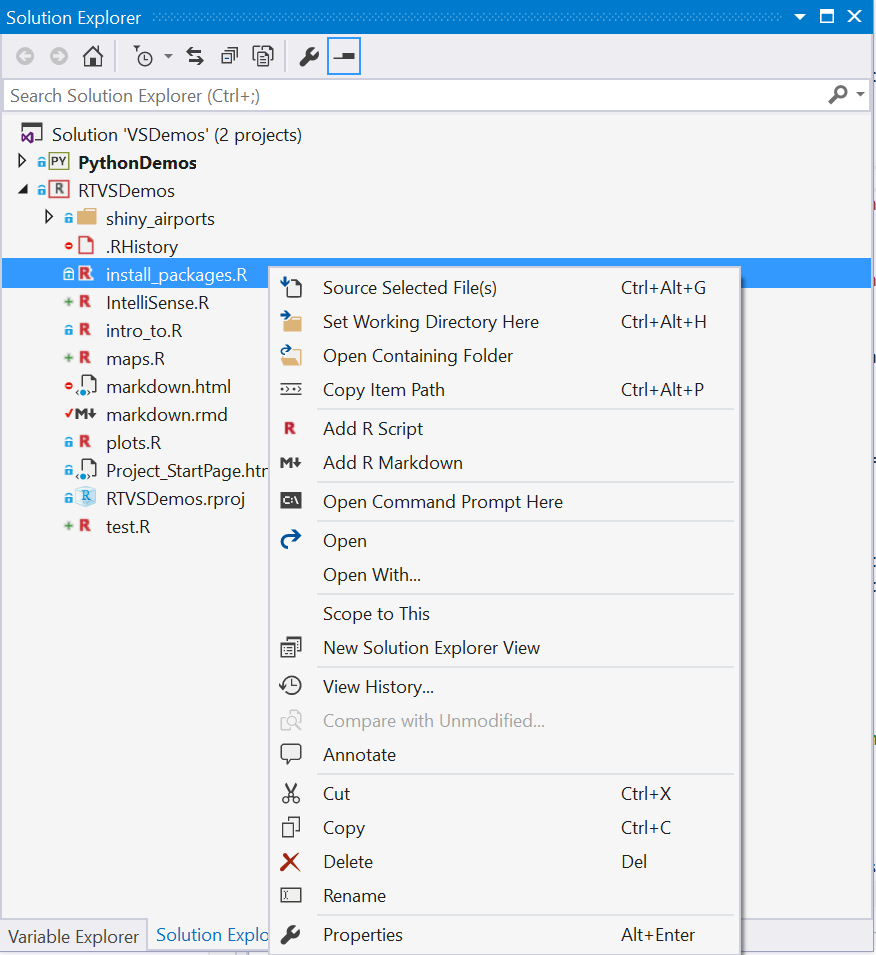Screen dimensions: 876x955
Task: Toggle the Show All Files icon
Action: (x=263, y=57)
